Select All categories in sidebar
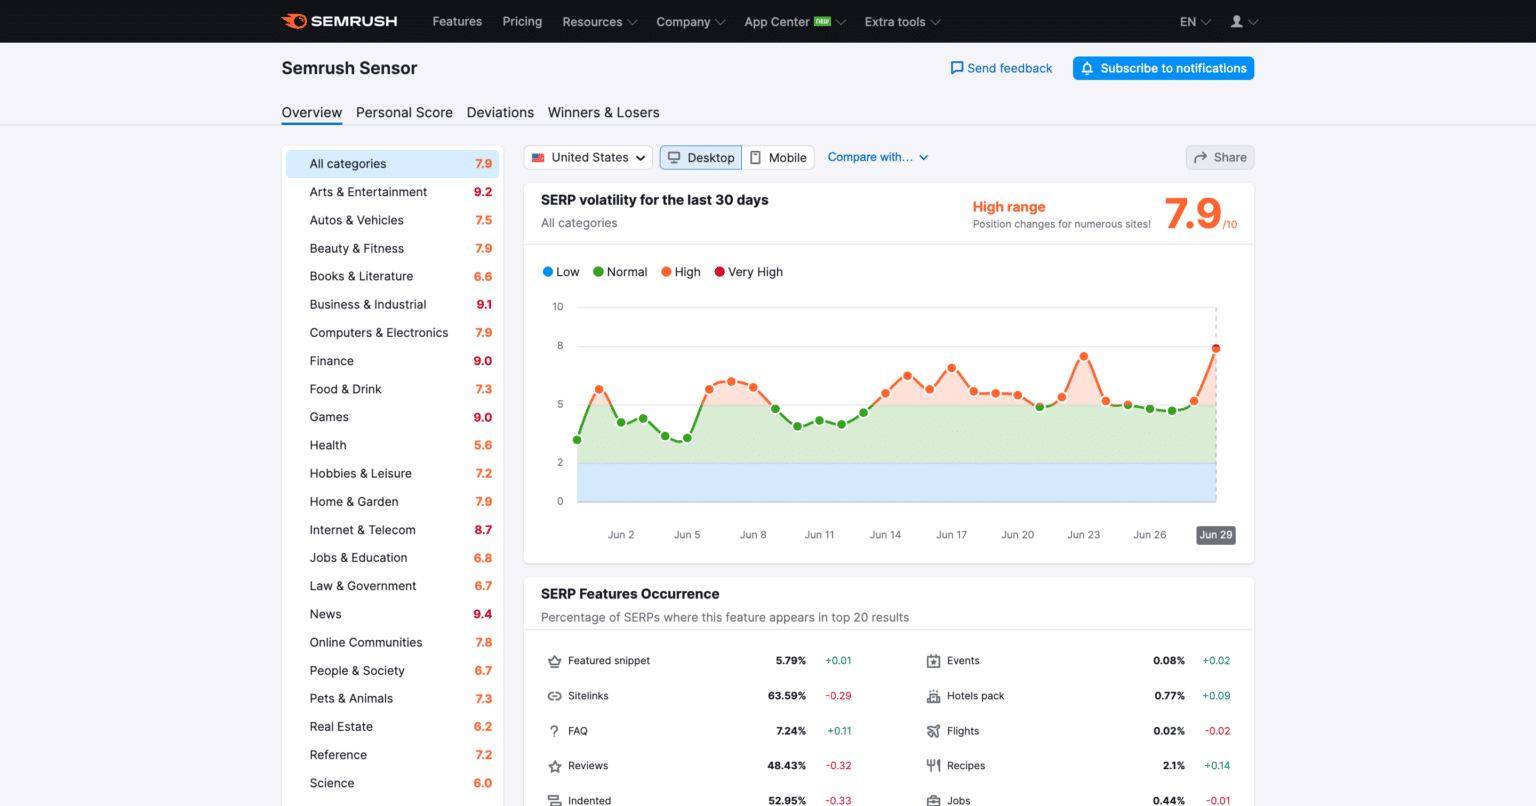The image size is (1536, 806). pos(392,164)
